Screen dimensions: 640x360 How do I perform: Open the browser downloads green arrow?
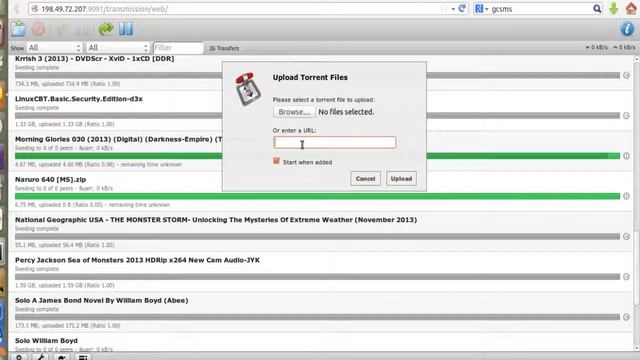(613, 9)
